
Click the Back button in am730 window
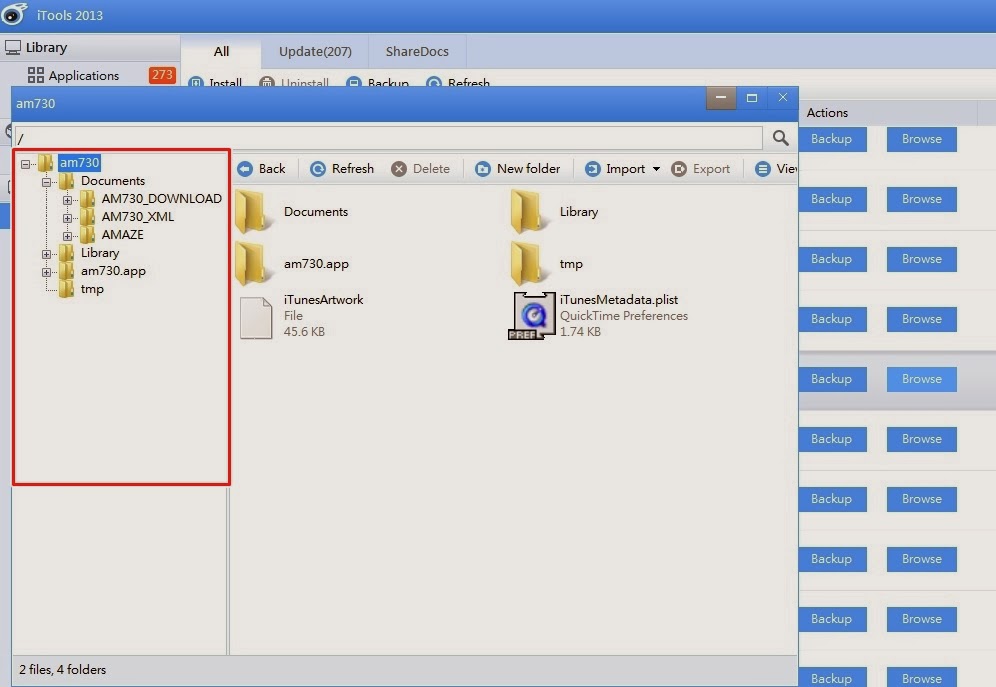point(261,169)
